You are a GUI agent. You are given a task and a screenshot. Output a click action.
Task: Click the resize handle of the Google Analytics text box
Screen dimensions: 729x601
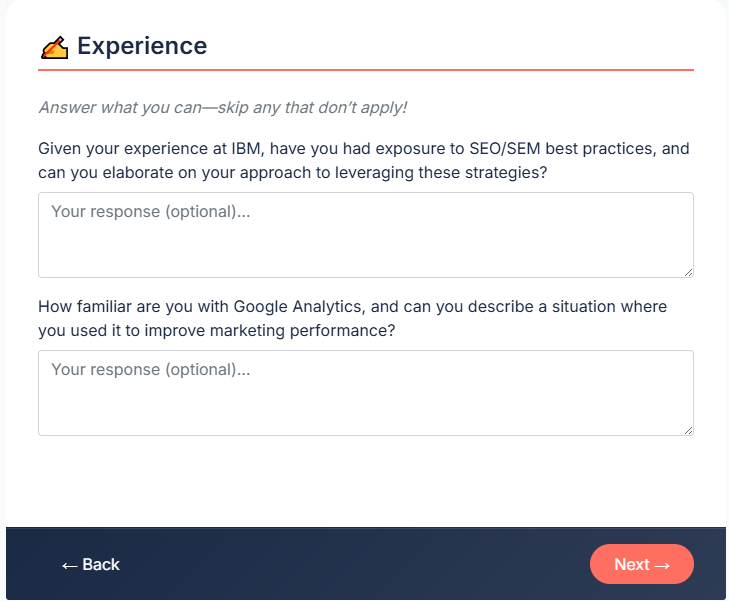click(688, 430)
